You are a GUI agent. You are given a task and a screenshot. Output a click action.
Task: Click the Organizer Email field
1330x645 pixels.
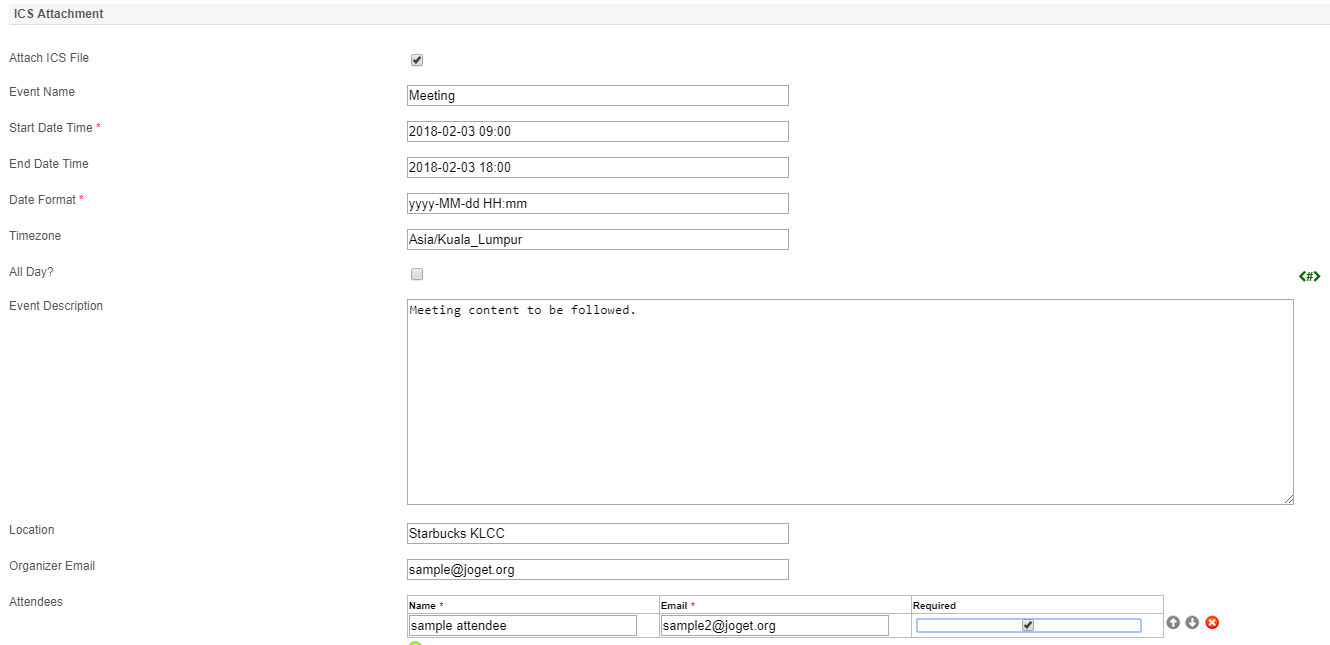[x=598, y=570]
